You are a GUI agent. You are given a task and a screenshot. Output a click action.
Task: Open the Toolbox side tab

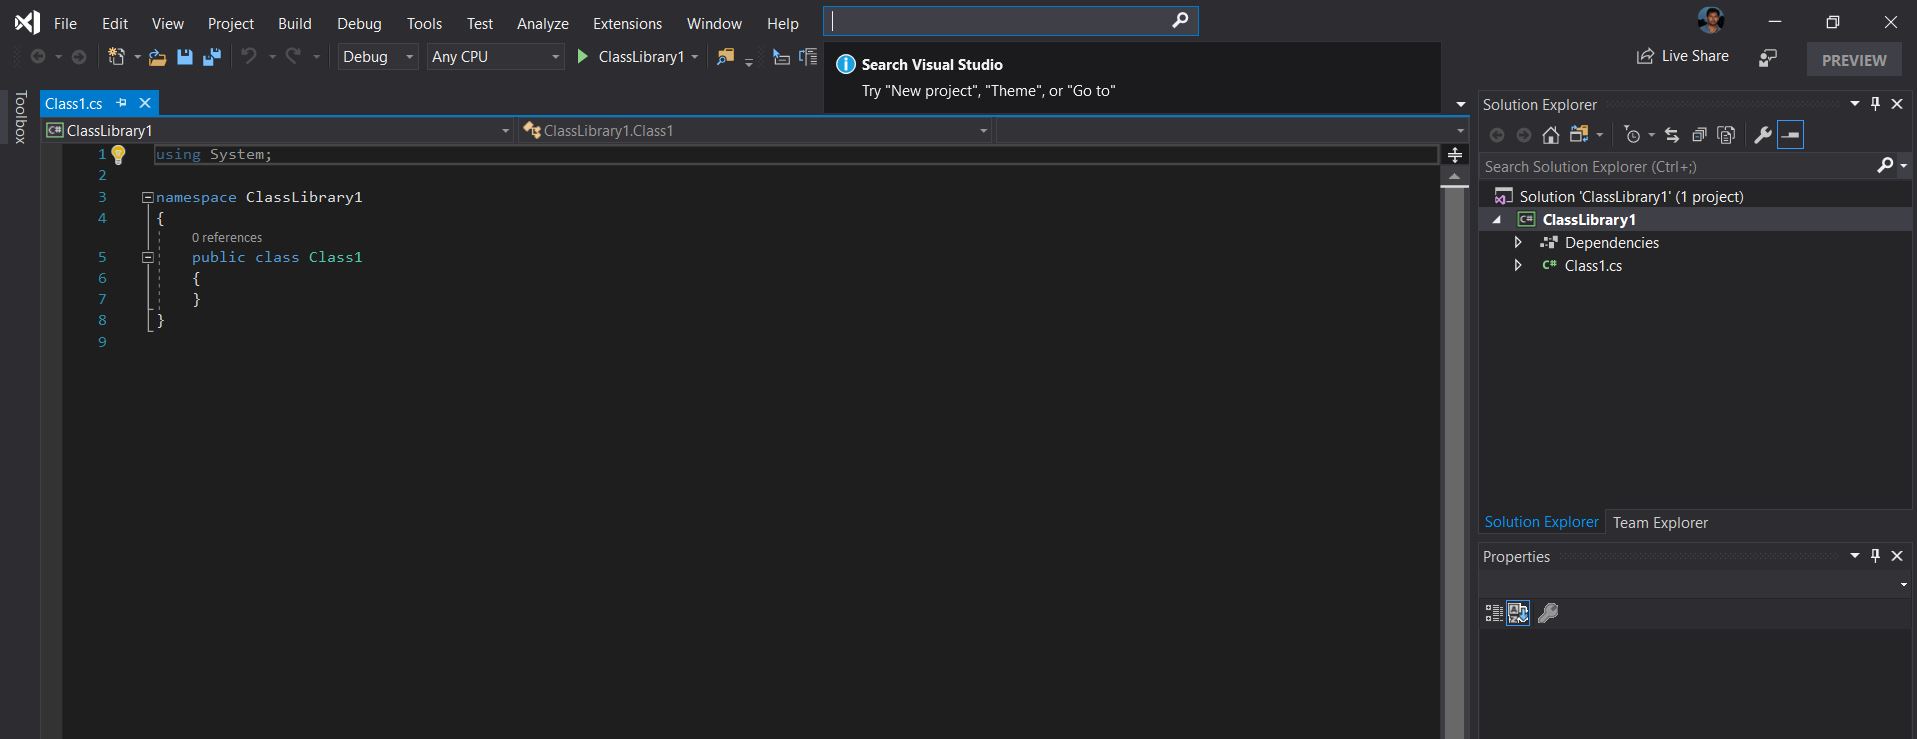[x=20, y=118]
